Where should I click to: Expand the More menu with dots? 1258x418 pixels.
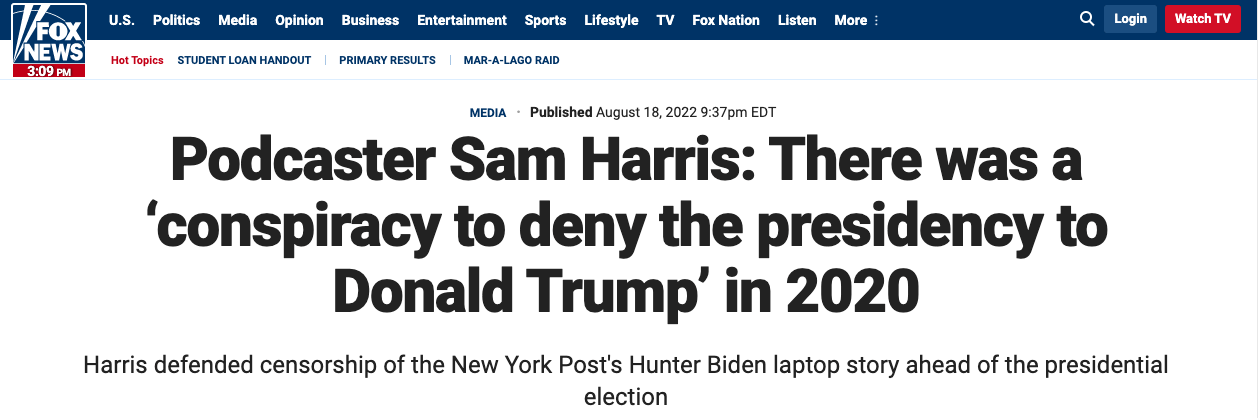click(857, 20)
